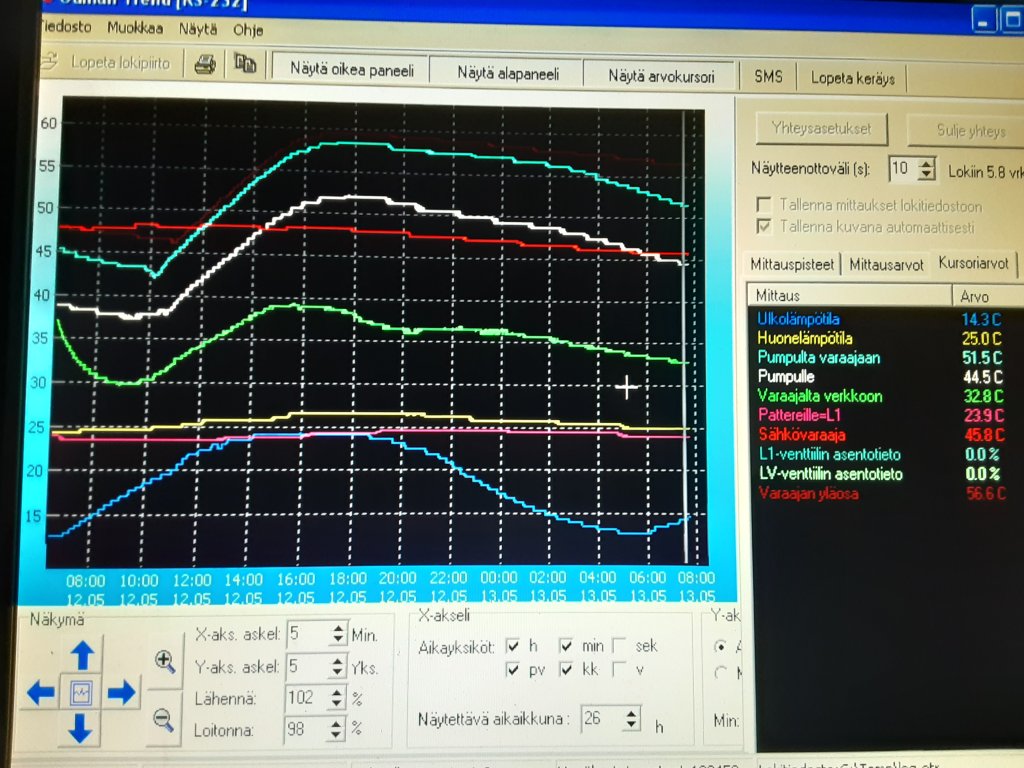
Task: Click the Mittaus column header
Action: click(x=849, y=295)
